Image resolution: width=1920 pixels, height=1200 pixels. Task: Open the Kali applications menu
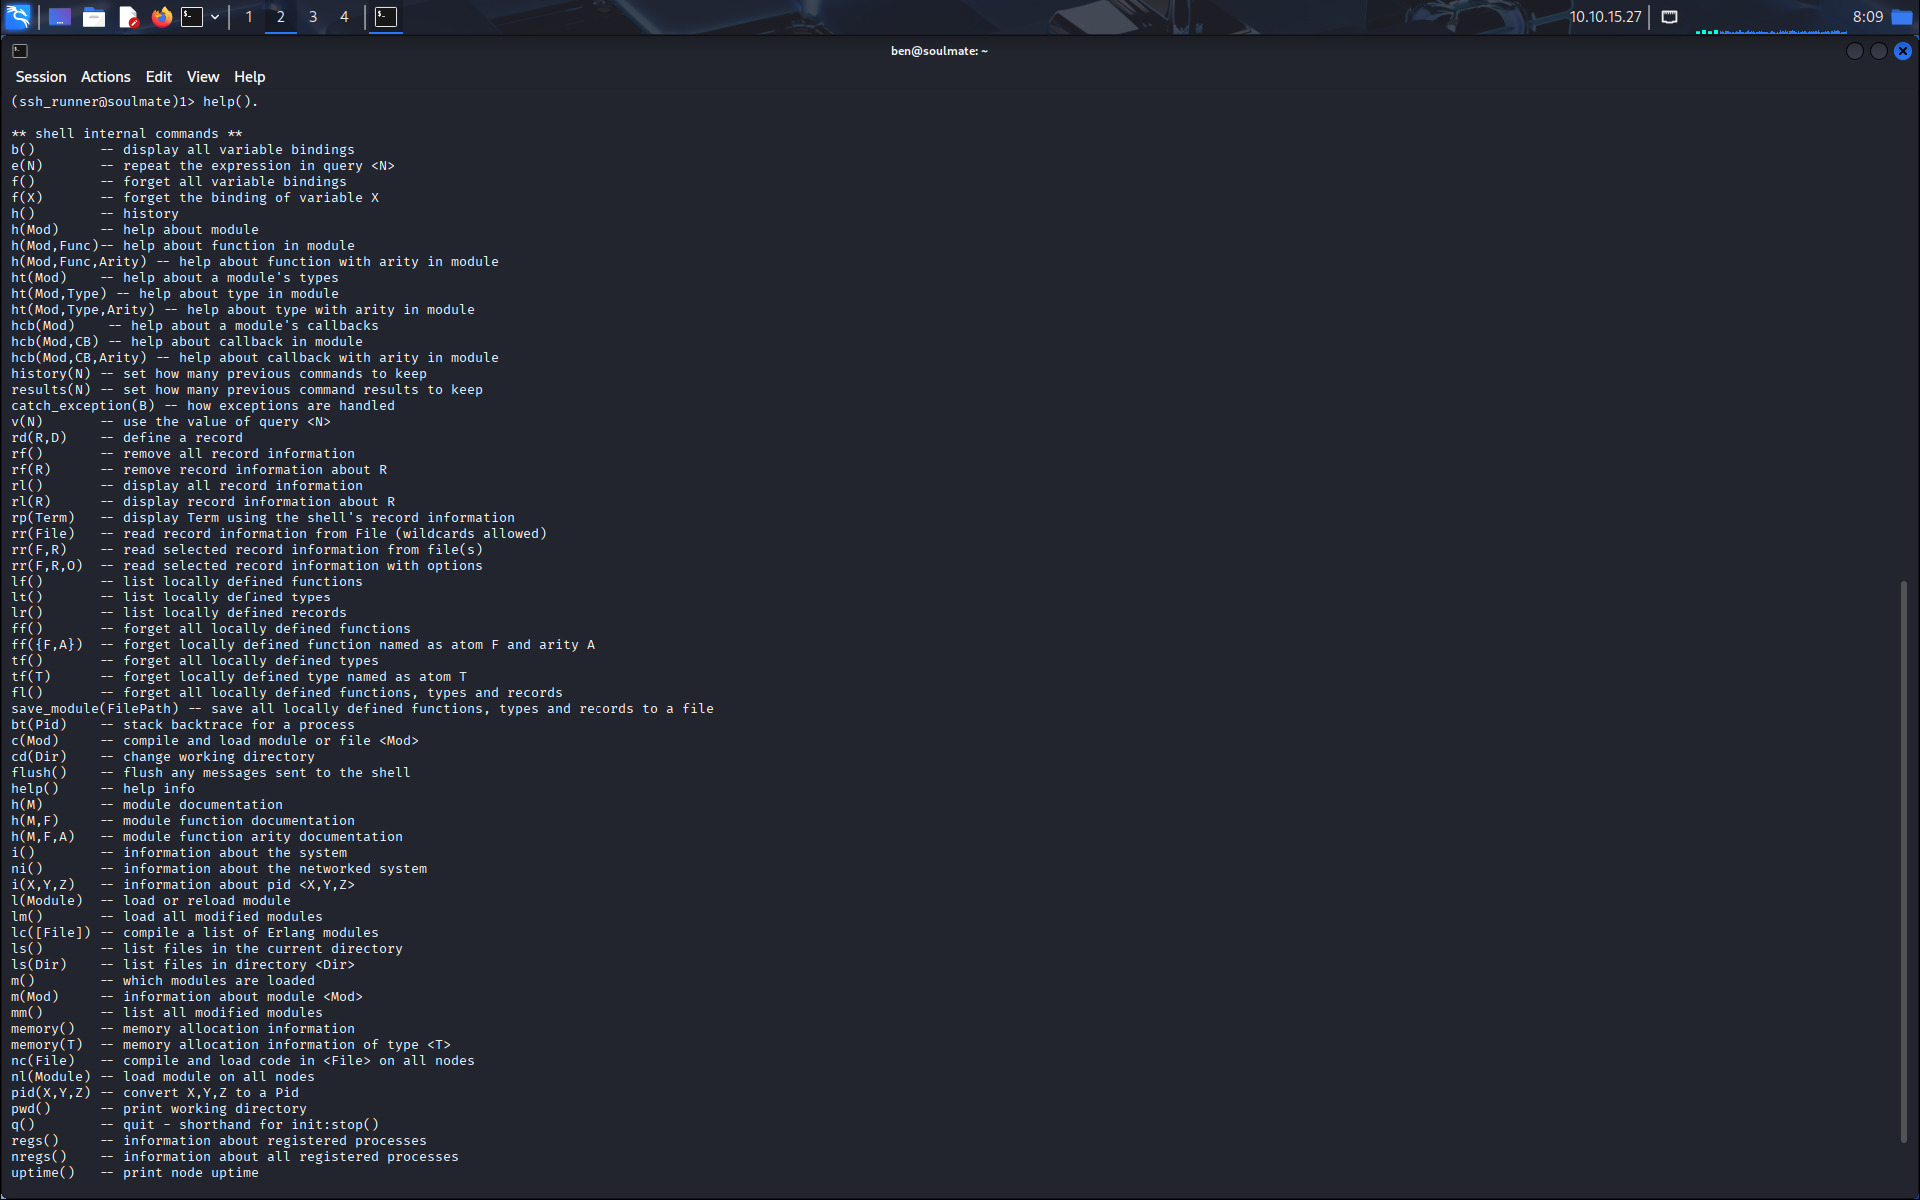[x=18, y=16]
